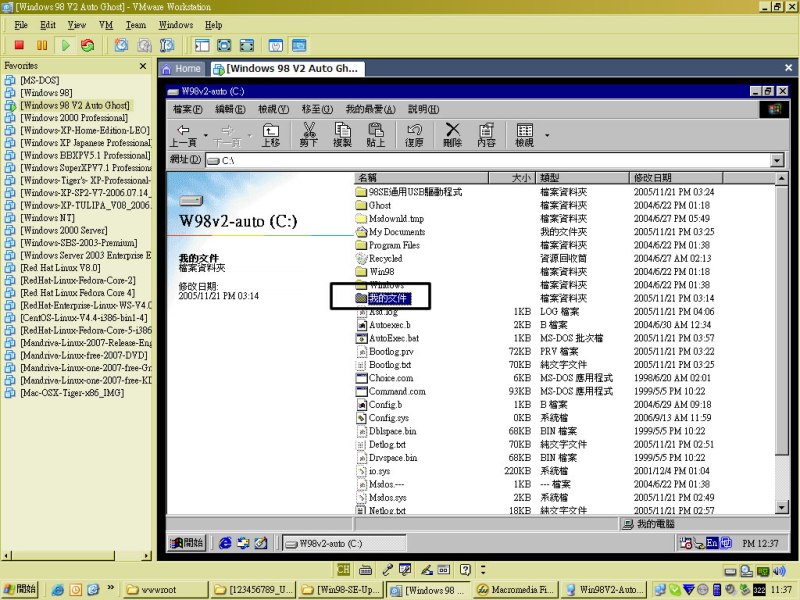
Task: Click the full screen view toolbar icon
Action: pyautogui.click(x=224, y=45)
